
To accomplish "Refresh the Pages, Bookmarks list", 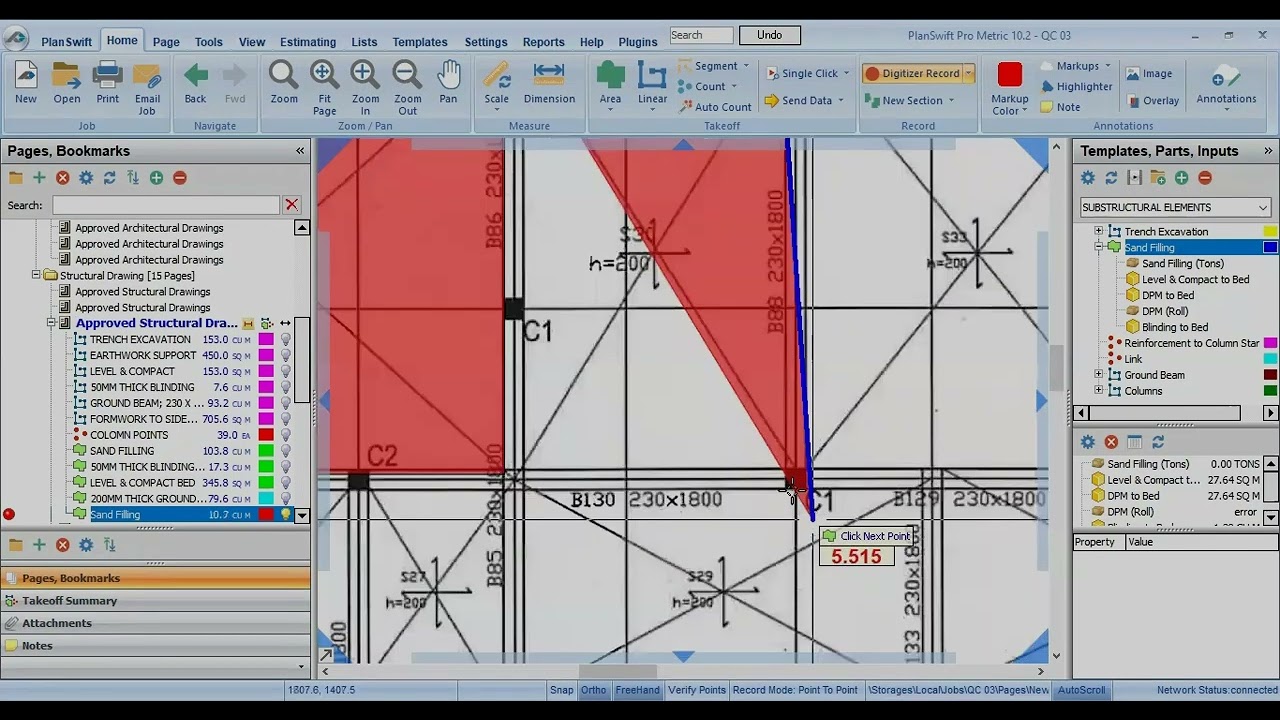I will [x=109, y=178].
